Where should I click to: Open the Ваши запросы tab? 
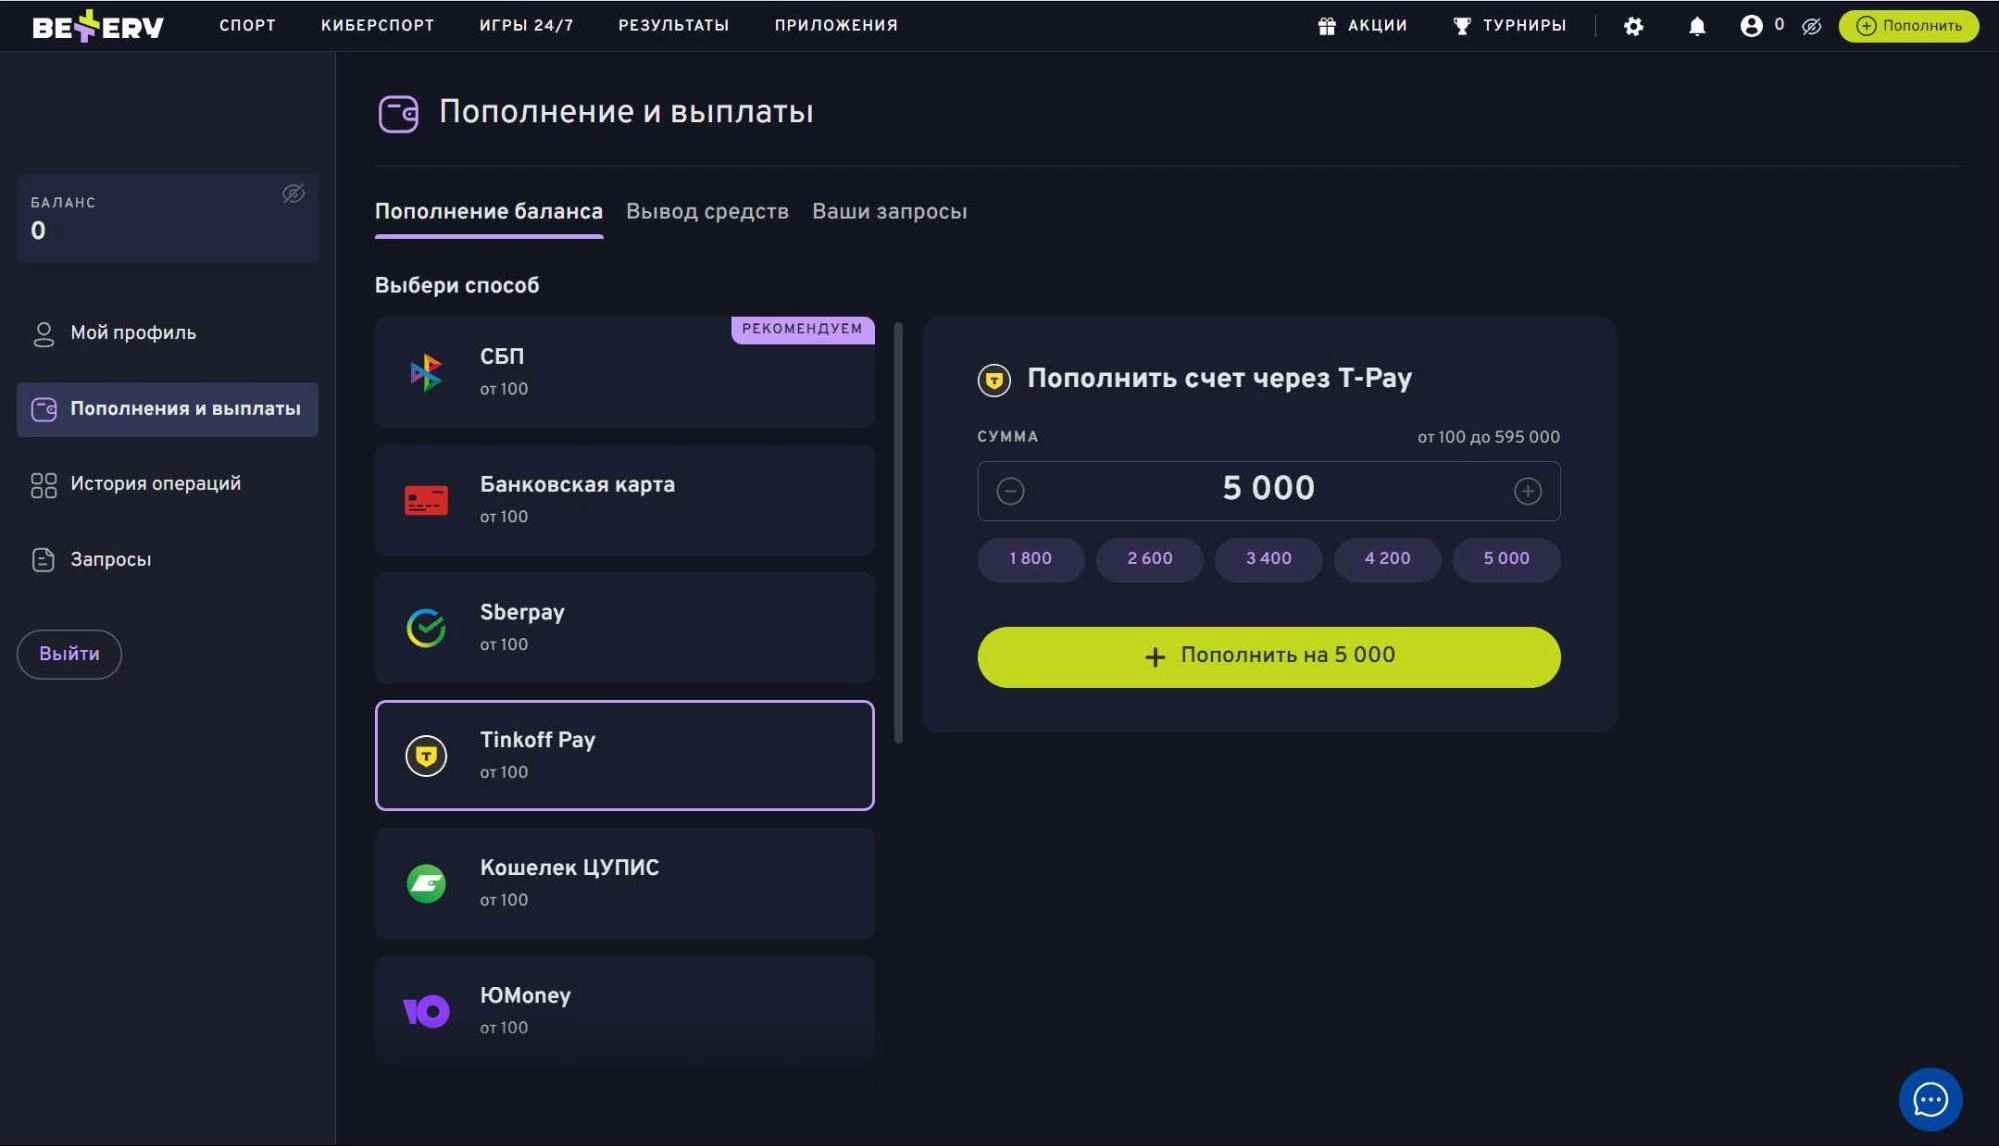(889, 211)
